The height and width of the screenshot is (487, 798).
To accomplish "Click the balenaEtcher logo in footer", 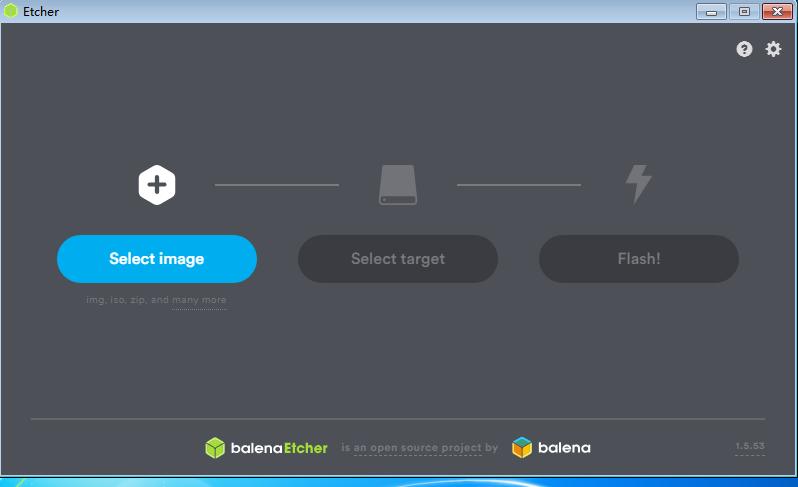I will 266,448.
